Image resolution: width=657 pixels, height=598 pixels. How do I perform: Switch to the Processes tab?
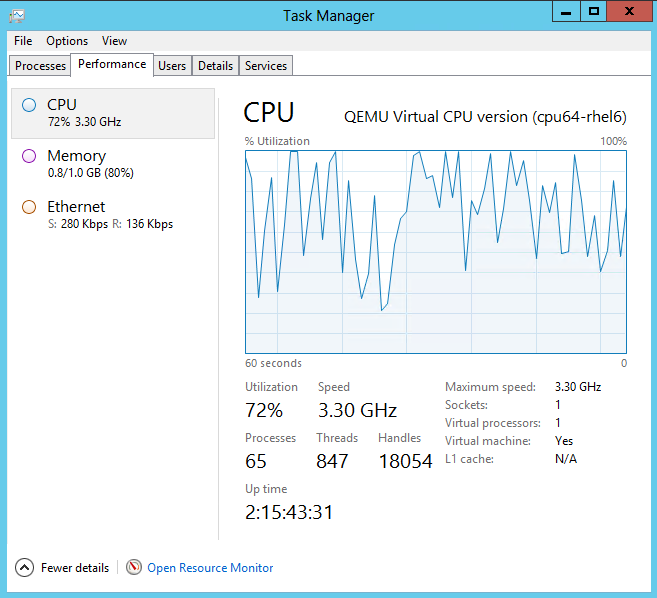pyautogui.click(x=40, y=66)
